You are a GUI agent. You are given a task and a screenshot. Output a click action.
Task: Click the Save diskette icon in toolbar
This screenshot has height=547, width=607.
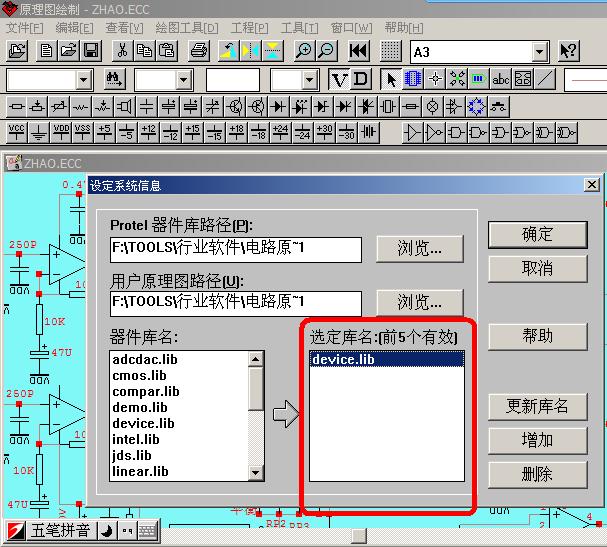(x=90, y=51)
